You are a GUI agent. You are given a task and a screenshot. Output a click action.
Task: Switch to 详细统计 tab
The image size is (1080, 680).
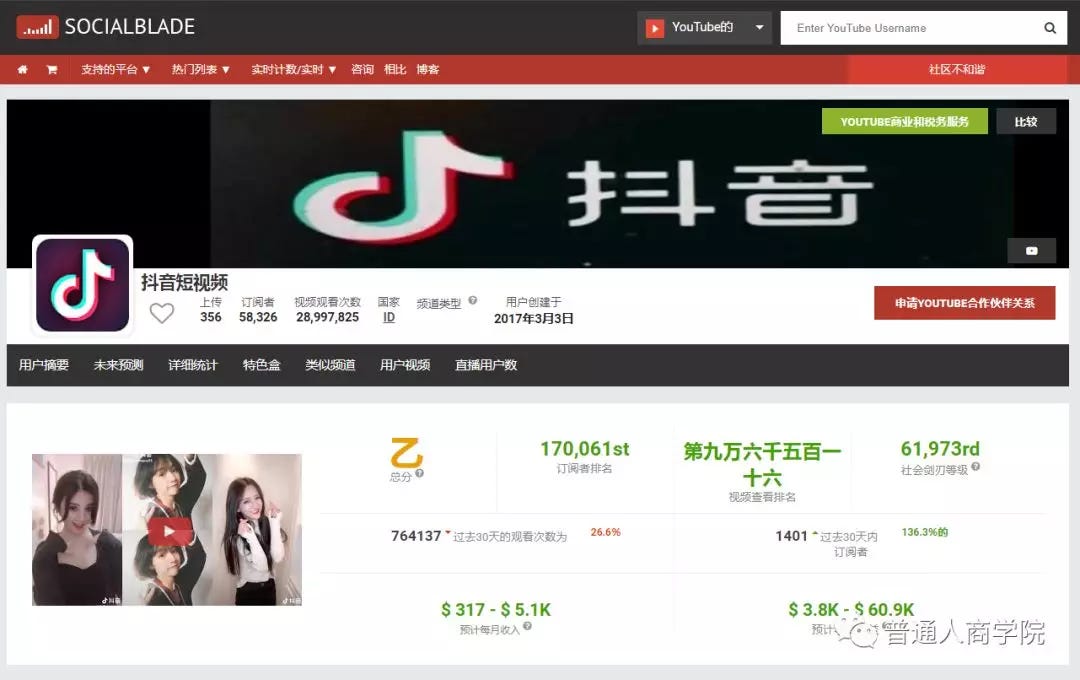coord(193,365)
